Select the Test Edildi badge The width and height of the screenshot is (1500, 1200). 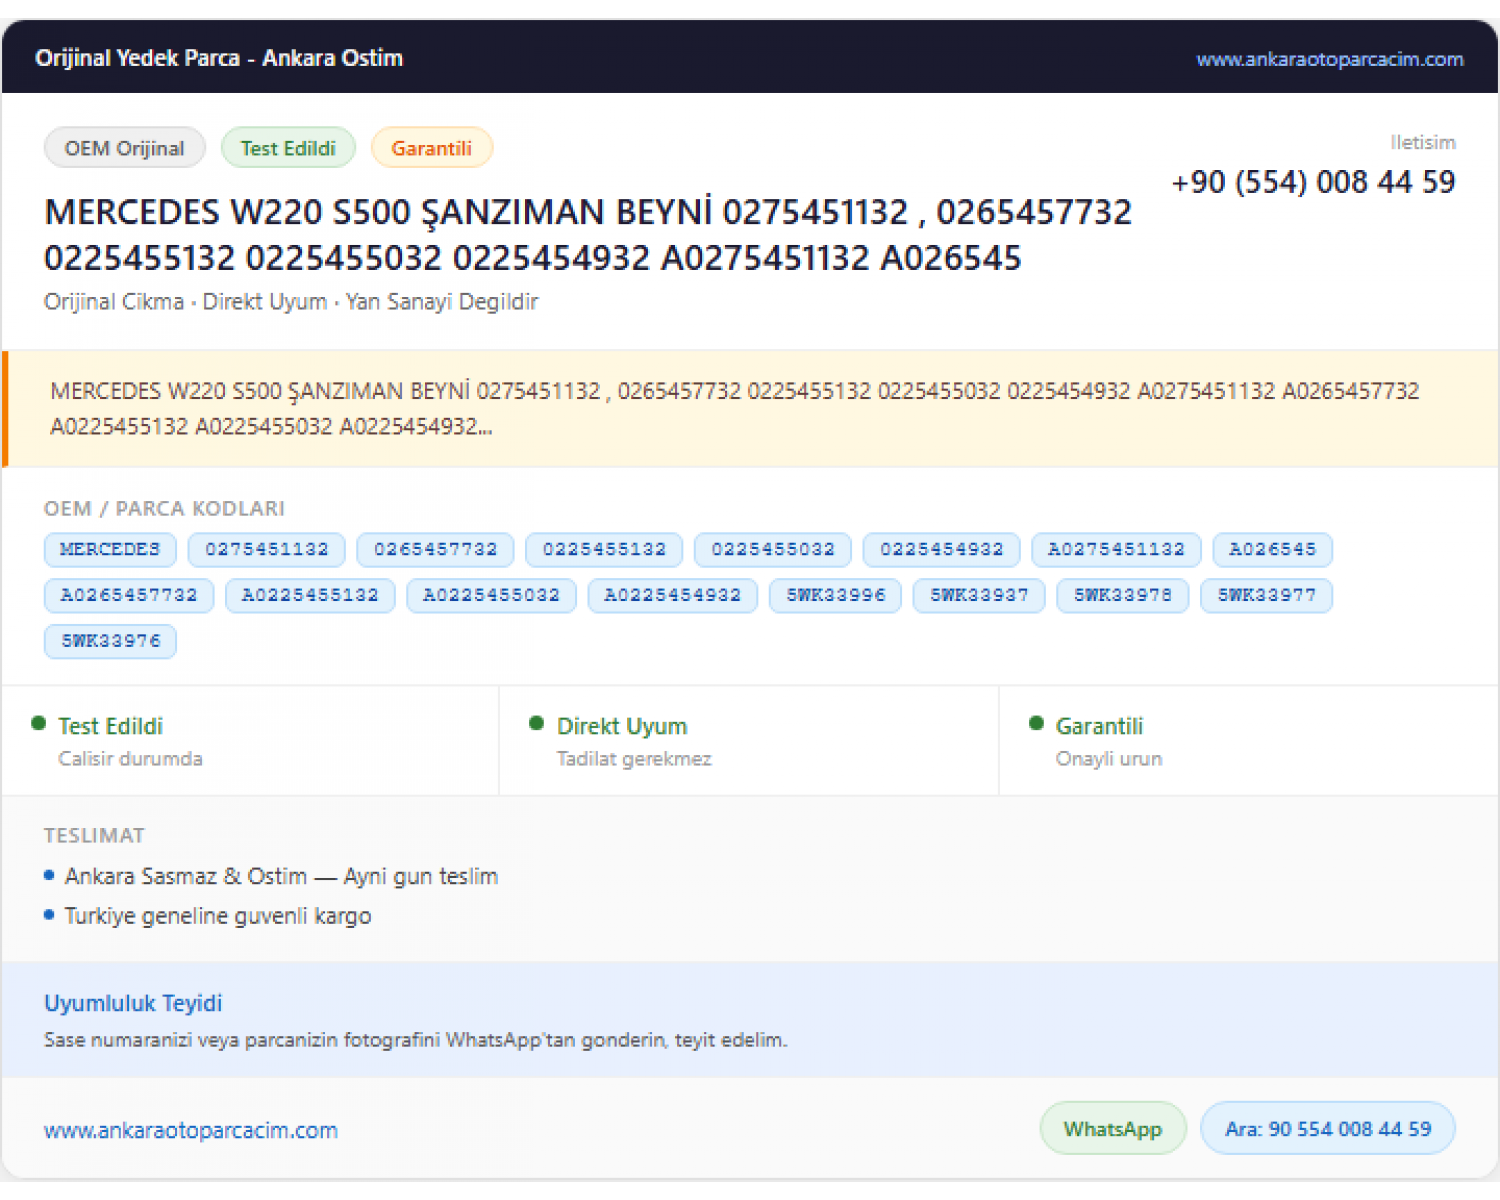pyautogui.click(x=288, y=148)
